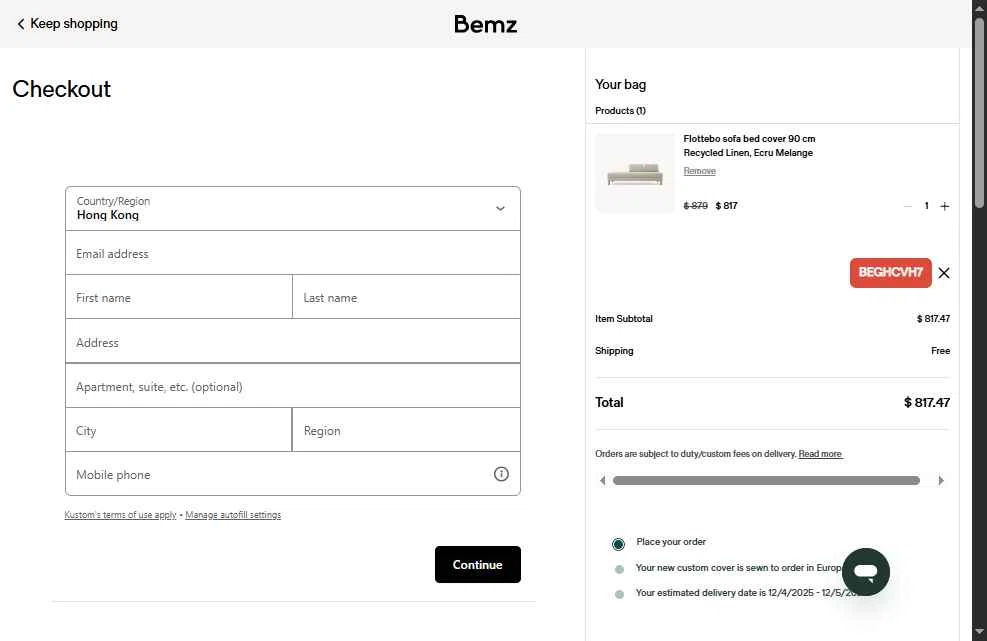Image resolution: width=987 pixels, height=641 pixels.
Task: Focus the First name field
Action: coord(179,297)
